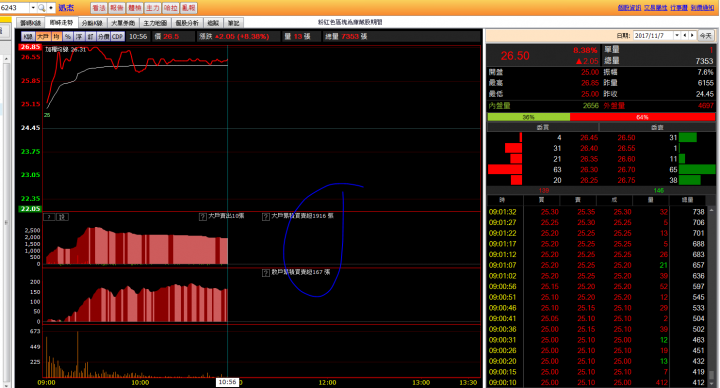Click the bid side order book column header
Screen dimensions: 720x388
point(543,127)
